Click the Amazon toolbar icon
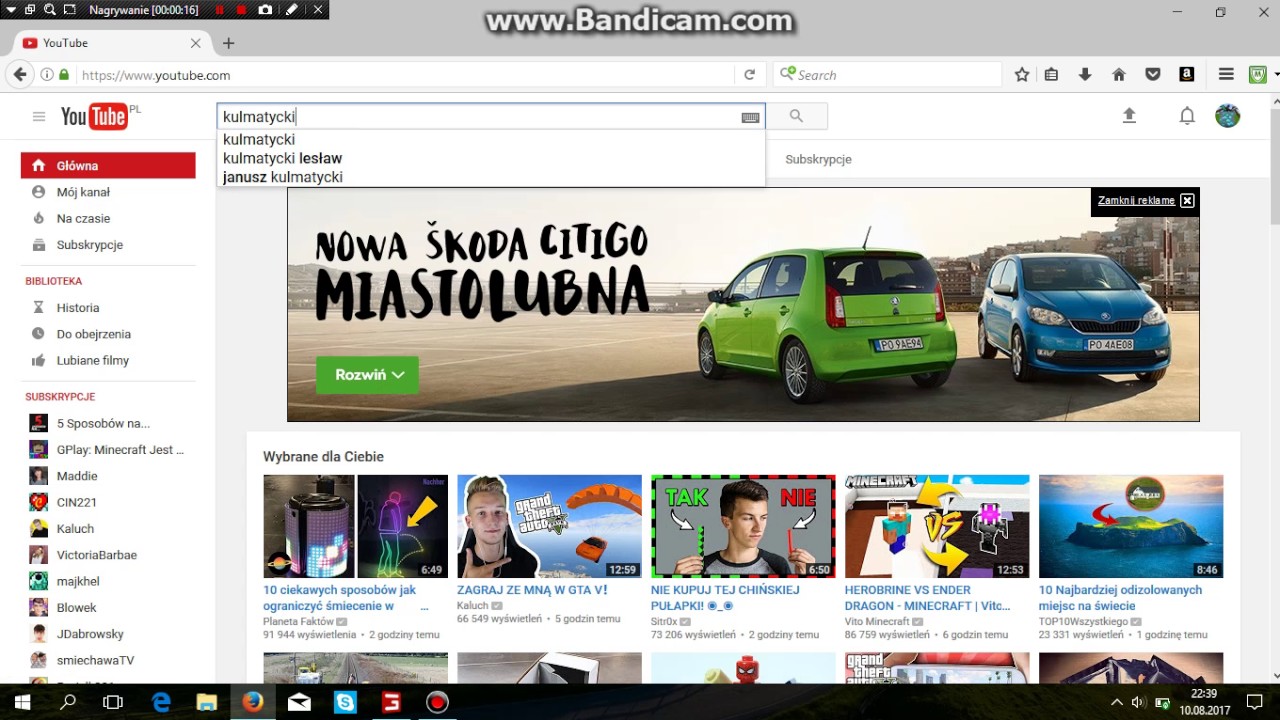1280x720 pixels. click(x=1187, y=75)
